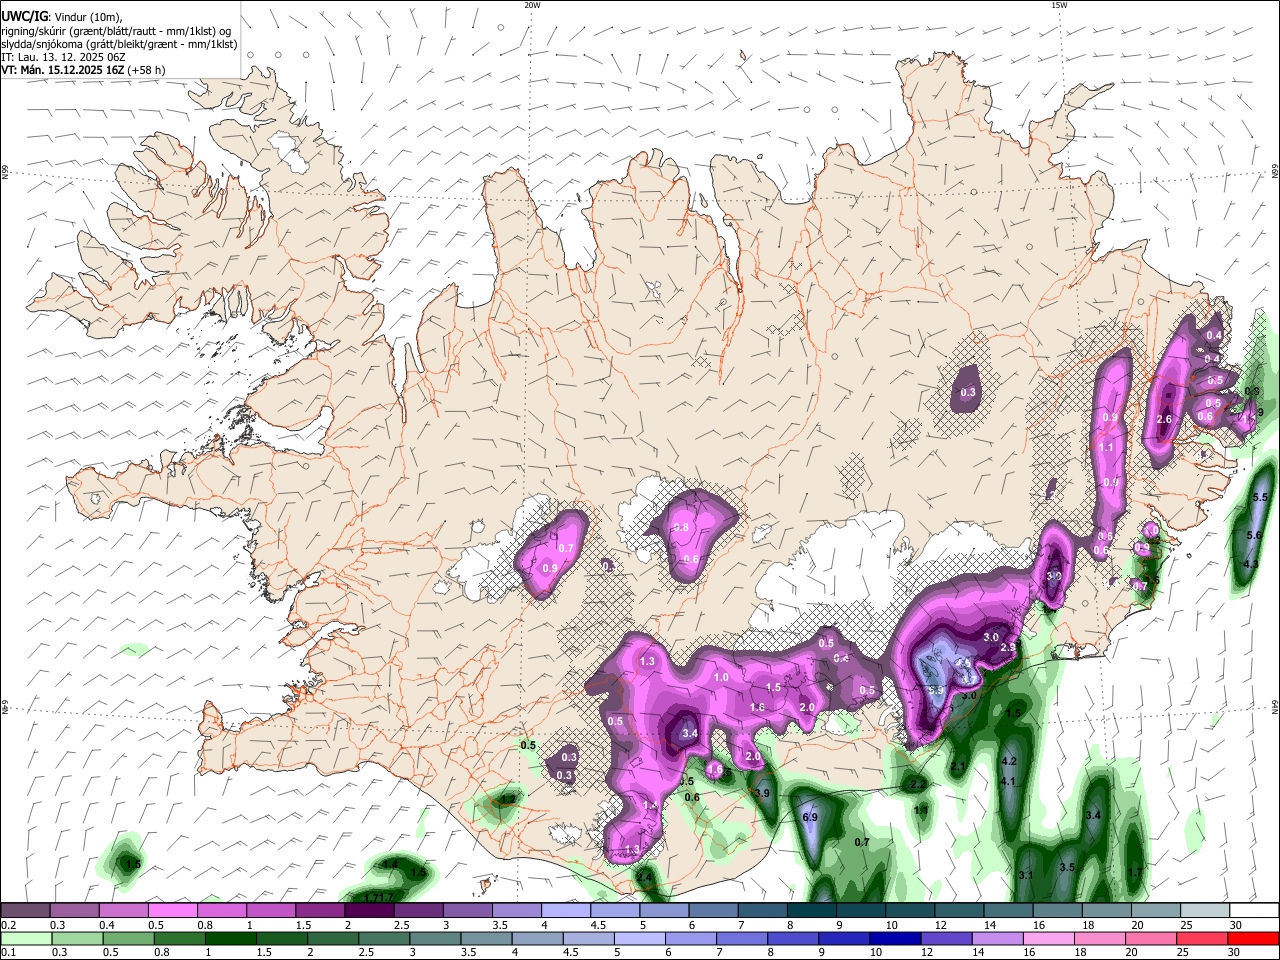Click the bright red 30+ rain legend swatch
The width and height of the screenshot is (1280, 960).
click(1253, 938)
